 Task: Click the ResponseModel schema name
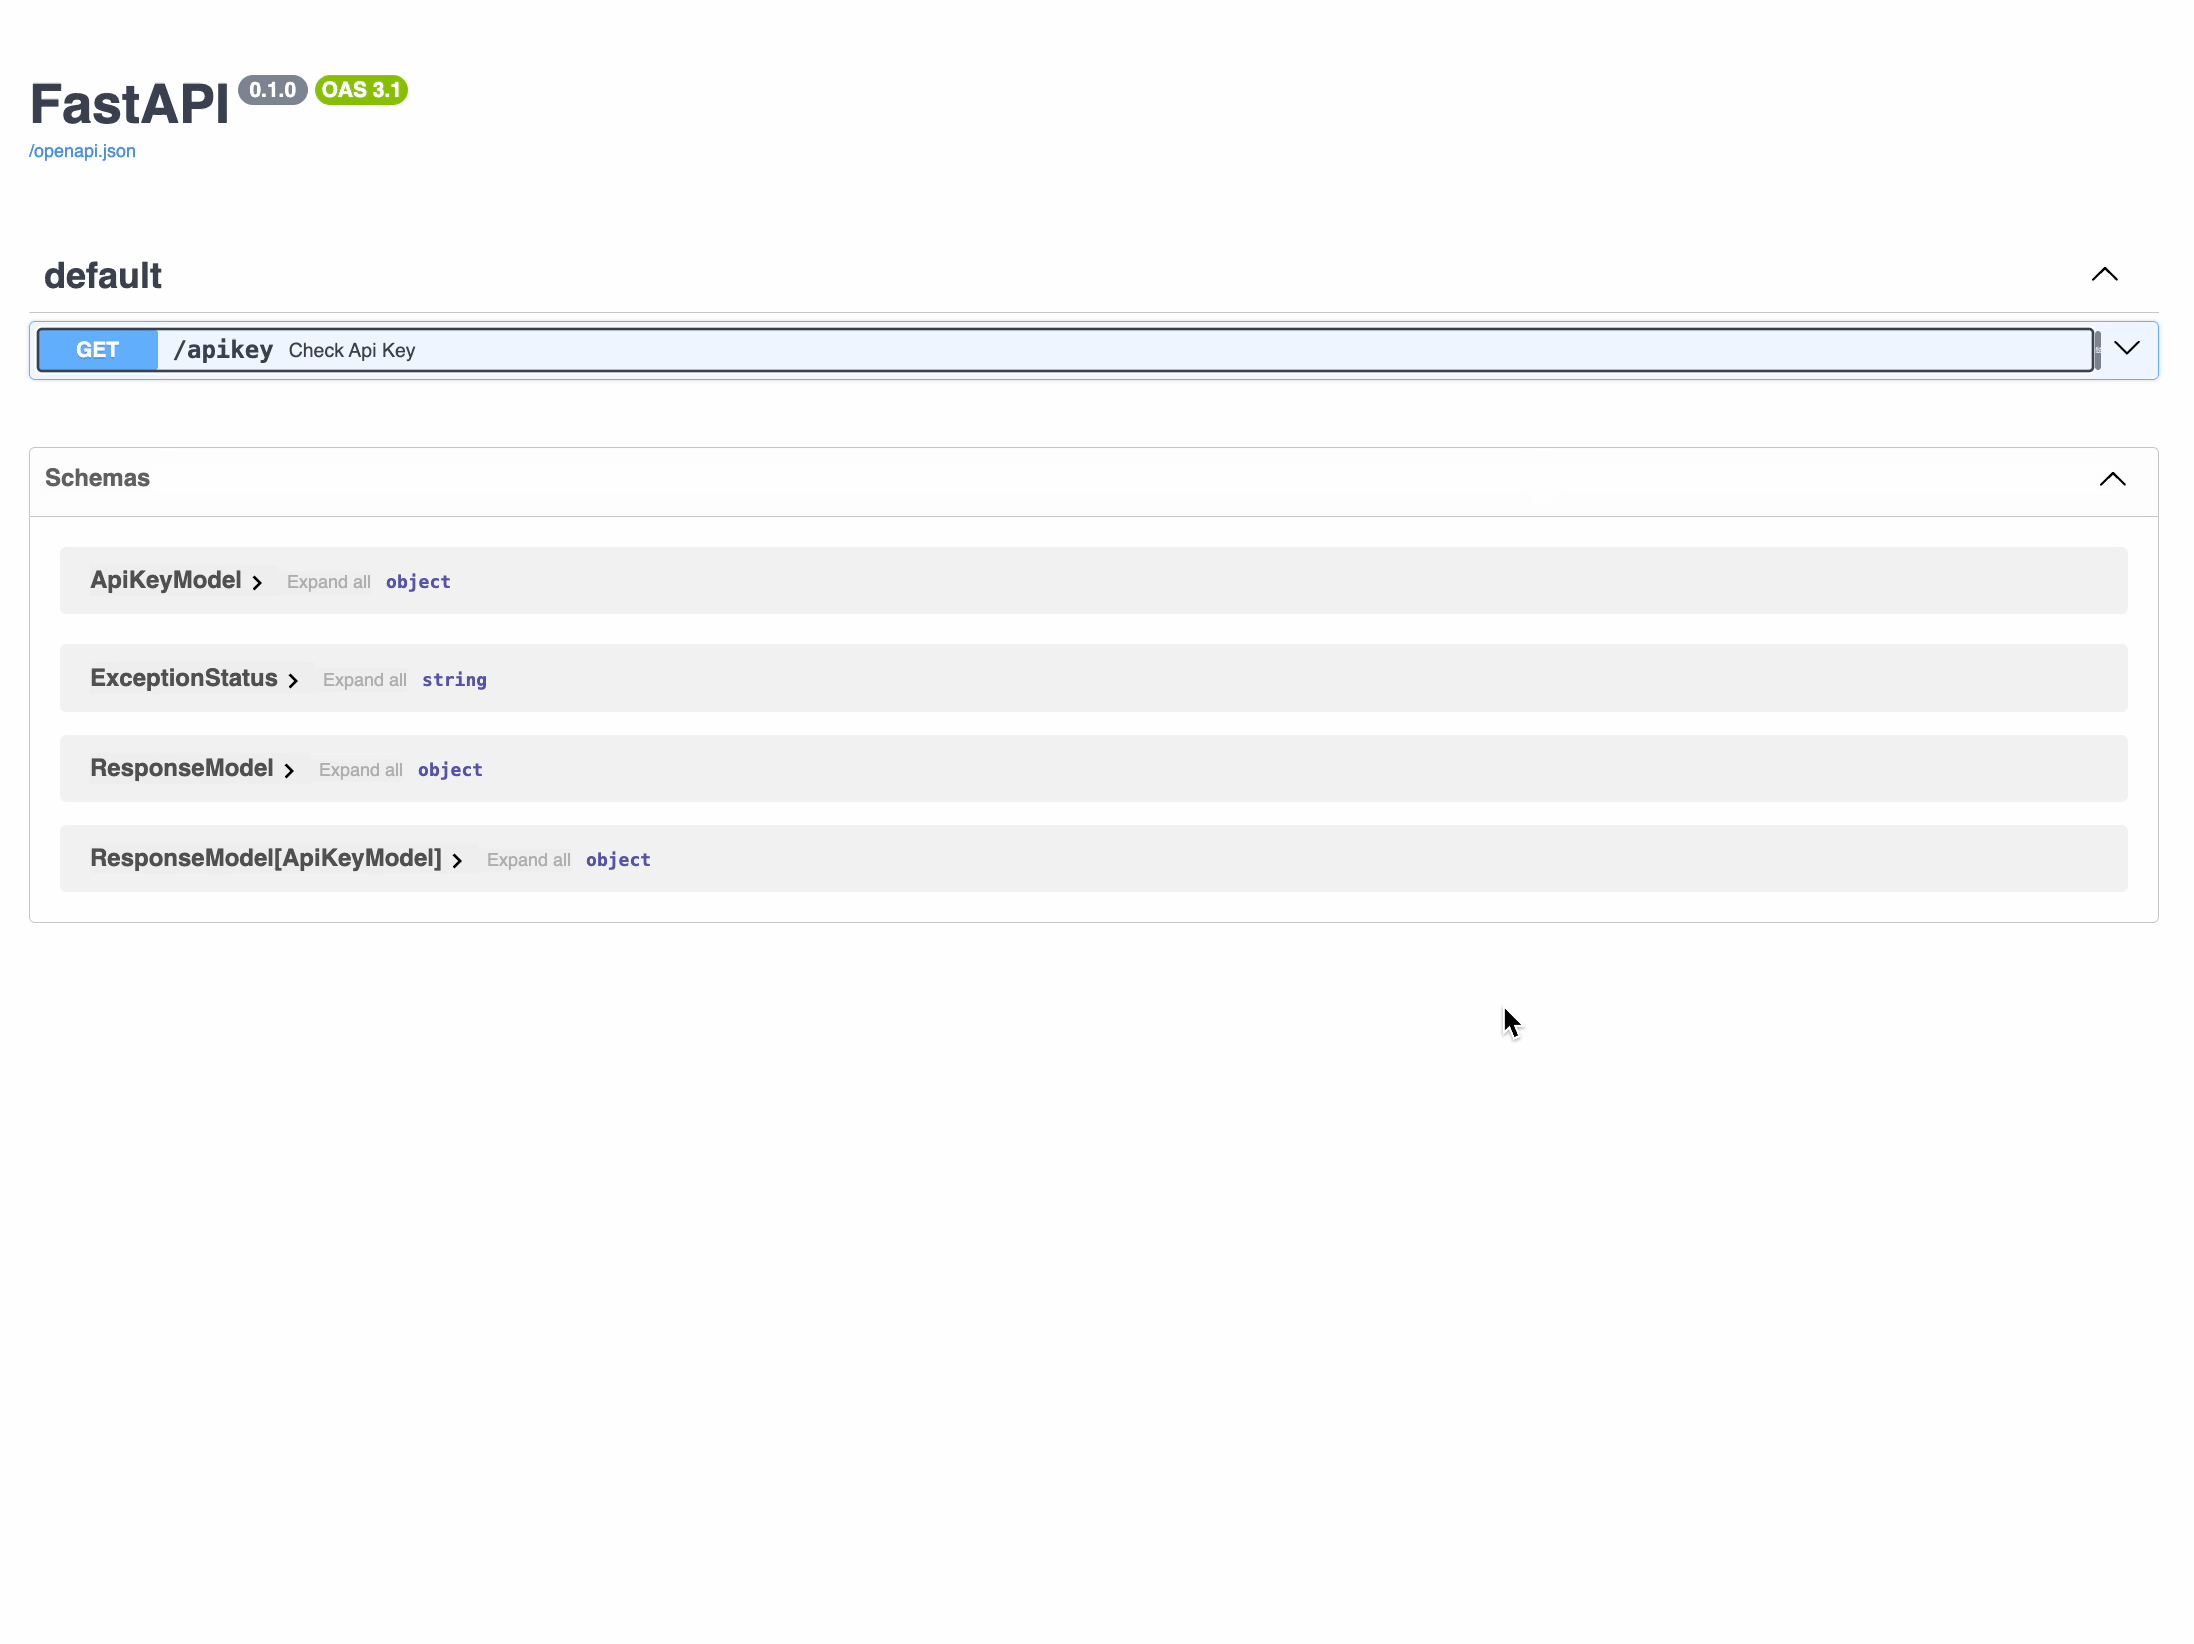click(x=182, y=768)
